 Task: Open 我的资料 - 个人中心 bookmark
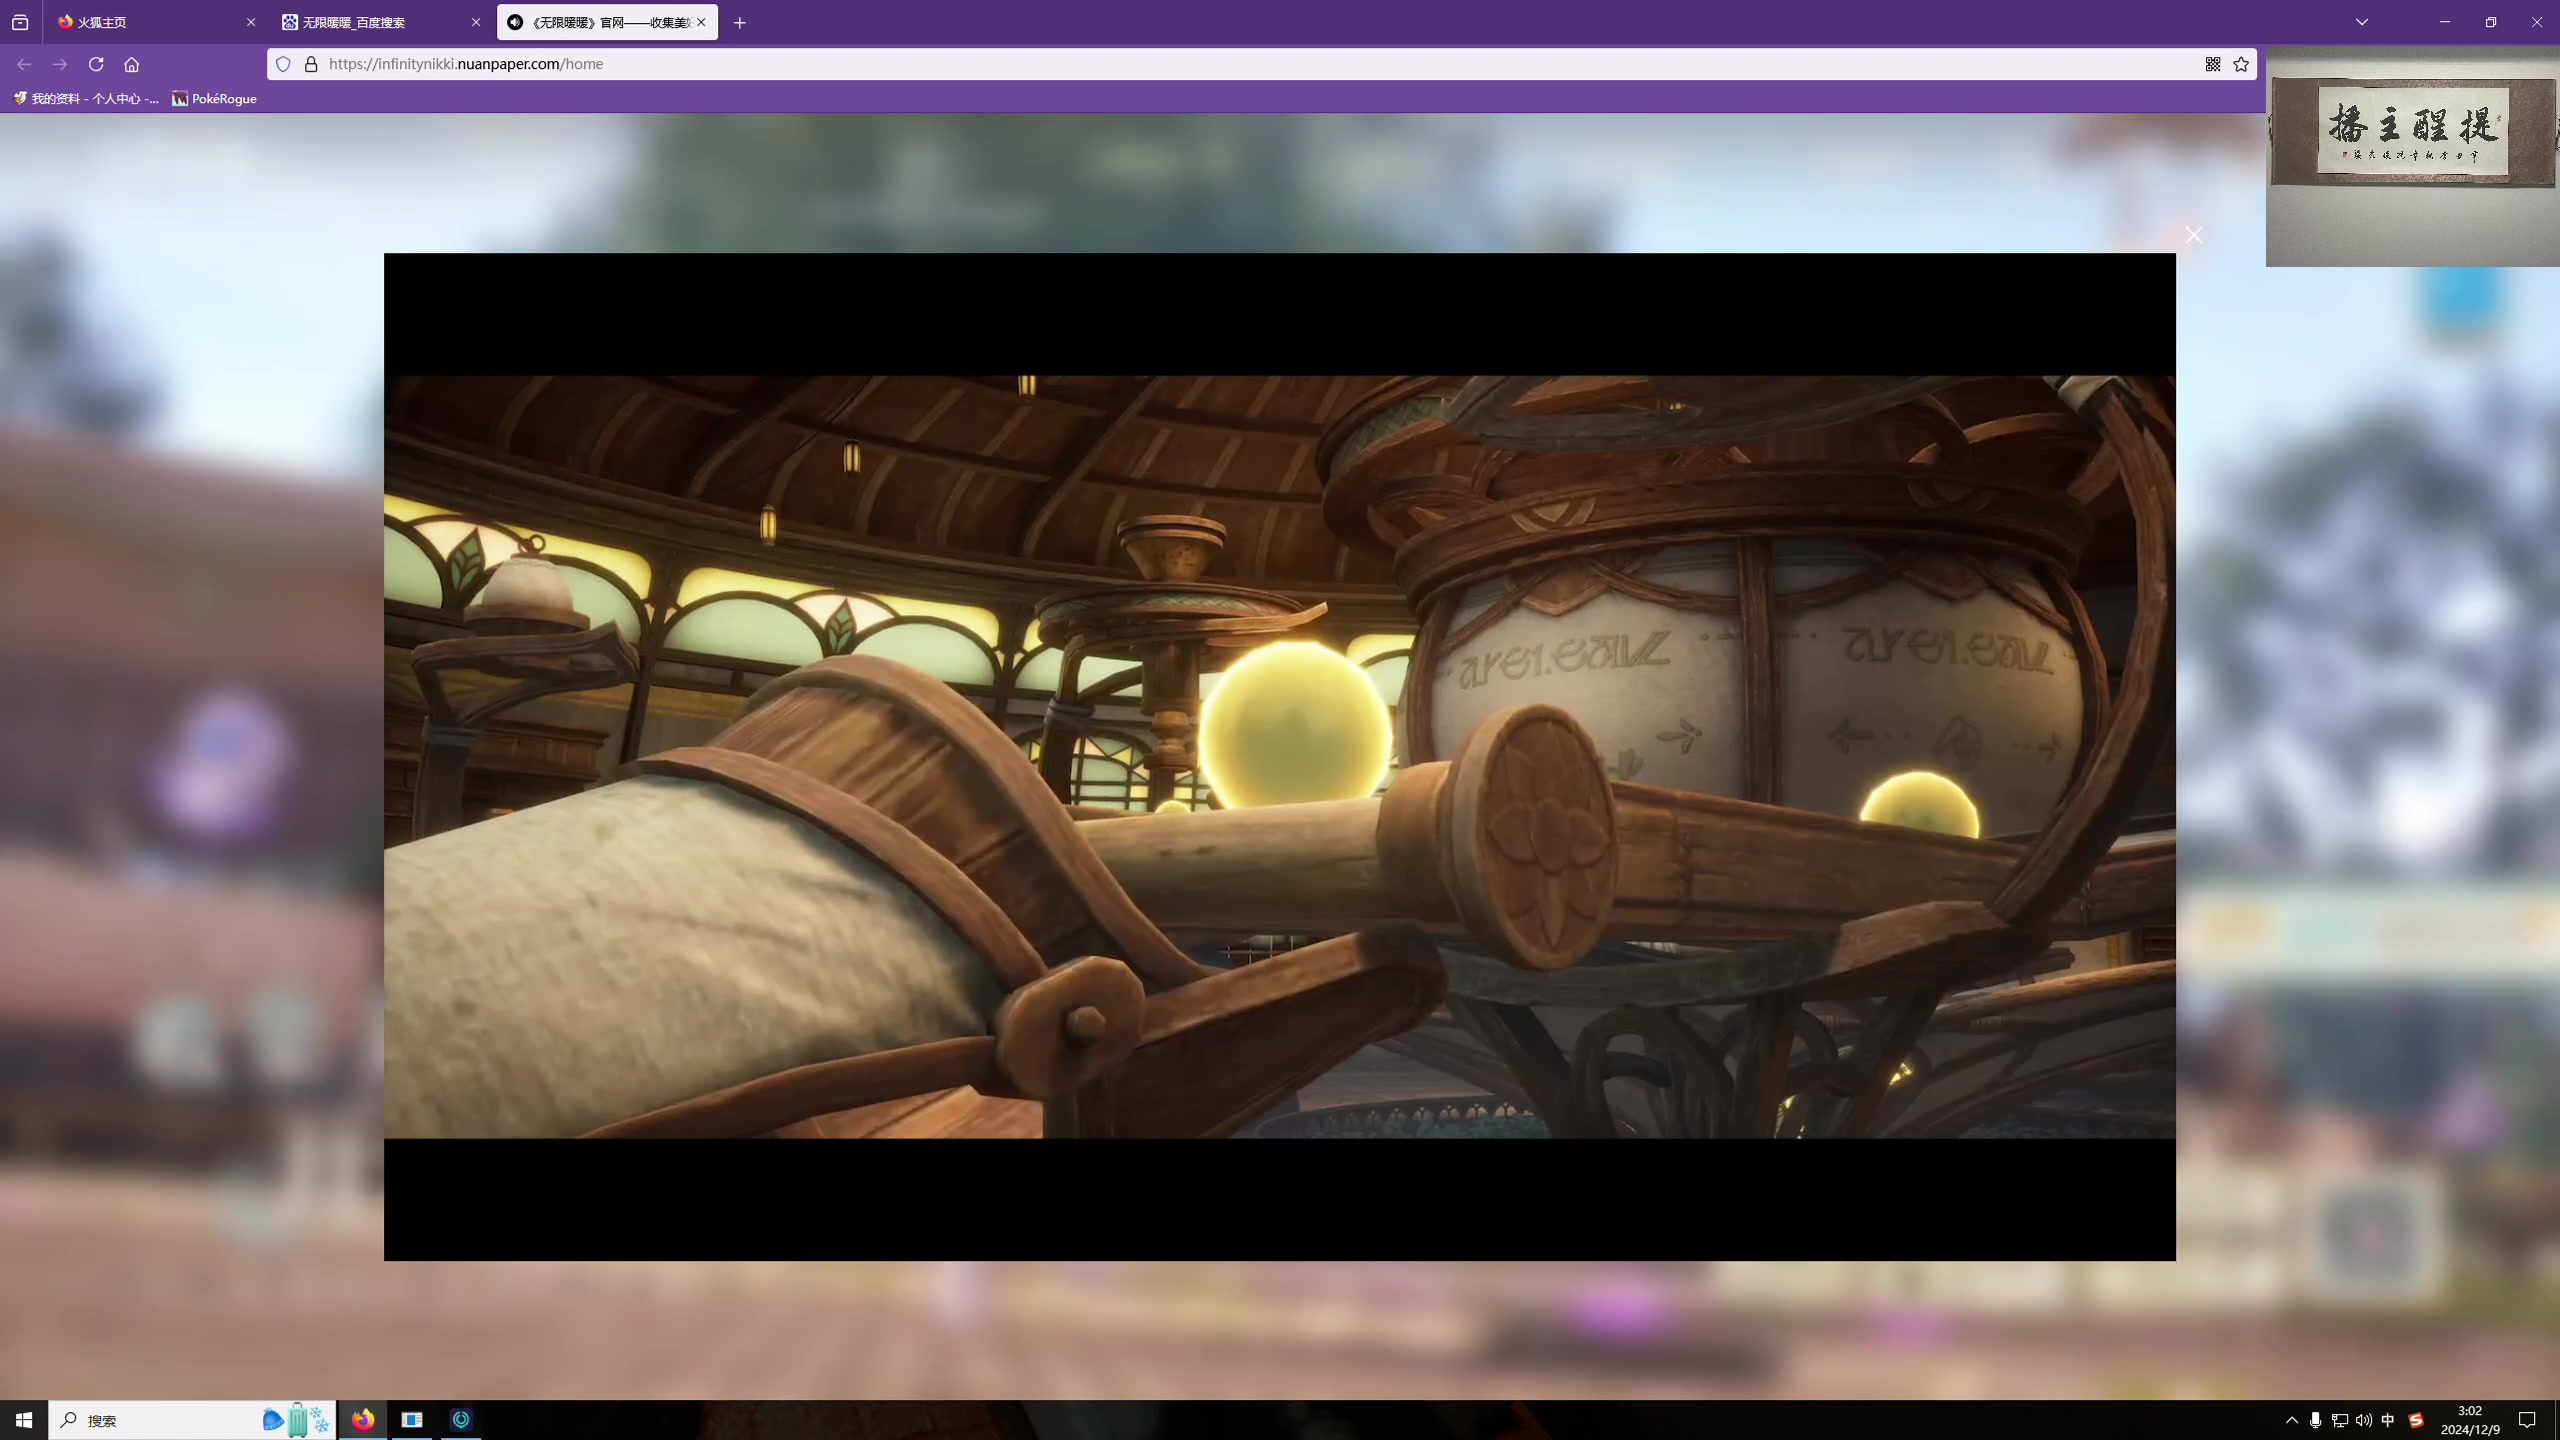coord(86,98)
